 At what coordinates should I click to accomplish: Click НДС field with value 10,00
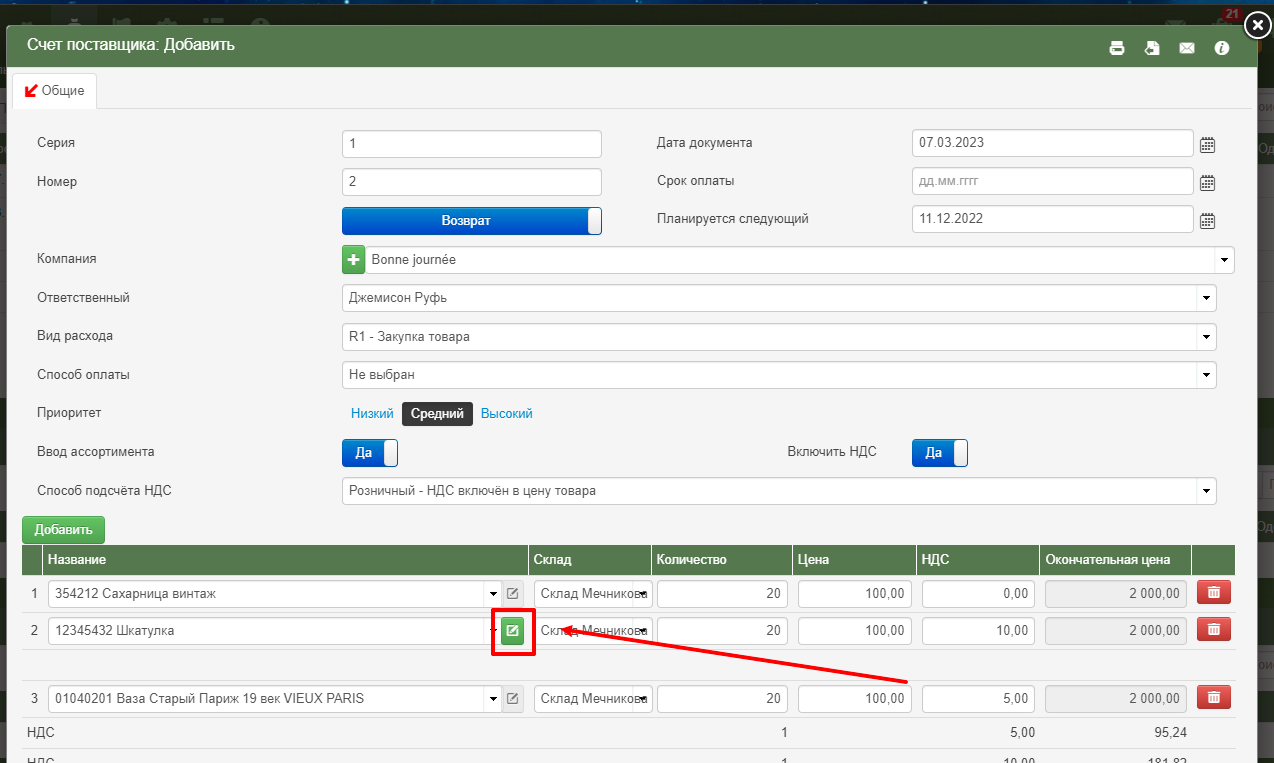pyautogui.click(x=979, y=631)
